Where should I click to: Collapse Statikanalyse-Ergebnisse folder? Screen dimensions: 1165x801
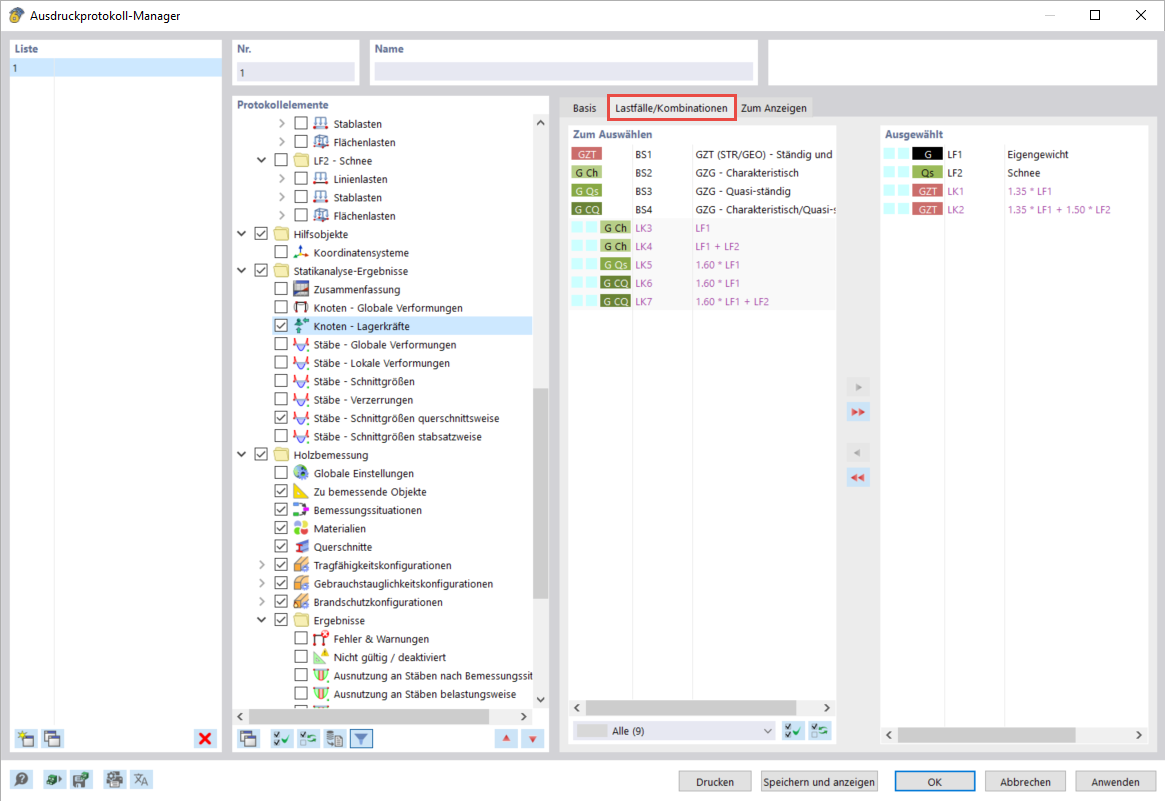tap(241, 271)
